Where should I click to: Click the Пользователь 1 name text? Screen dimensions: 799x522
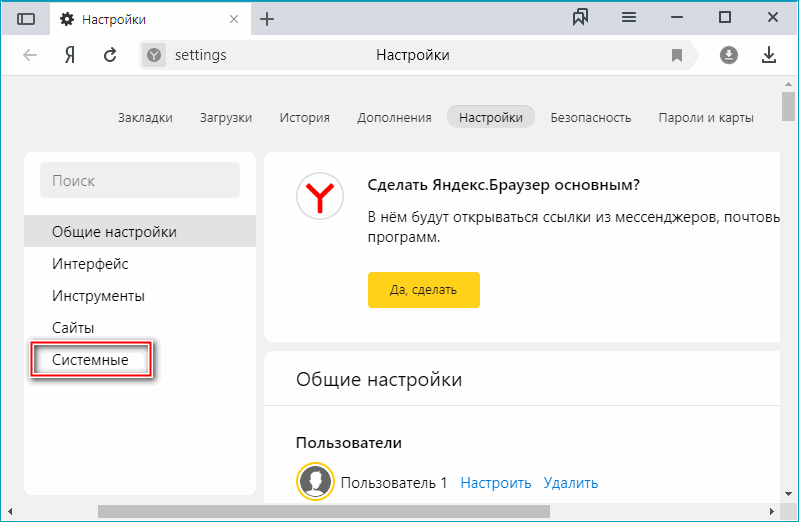pos(393,483)
